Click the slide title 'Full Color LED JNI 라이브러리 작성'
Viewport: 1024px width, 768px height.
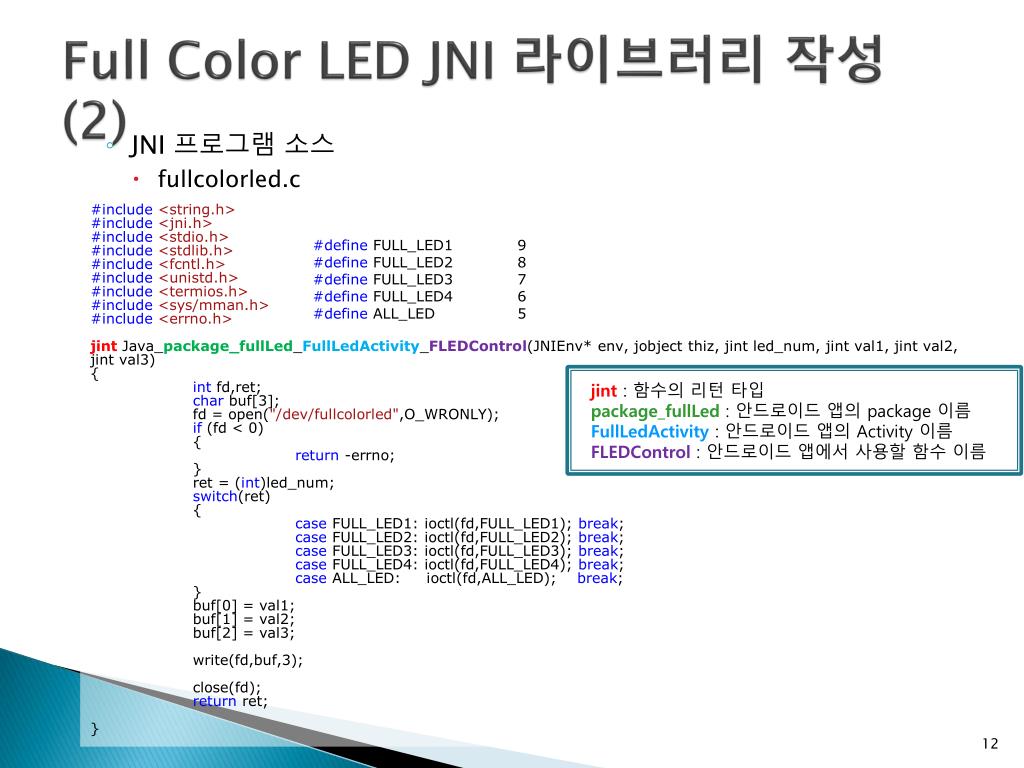tap(473, 61)
